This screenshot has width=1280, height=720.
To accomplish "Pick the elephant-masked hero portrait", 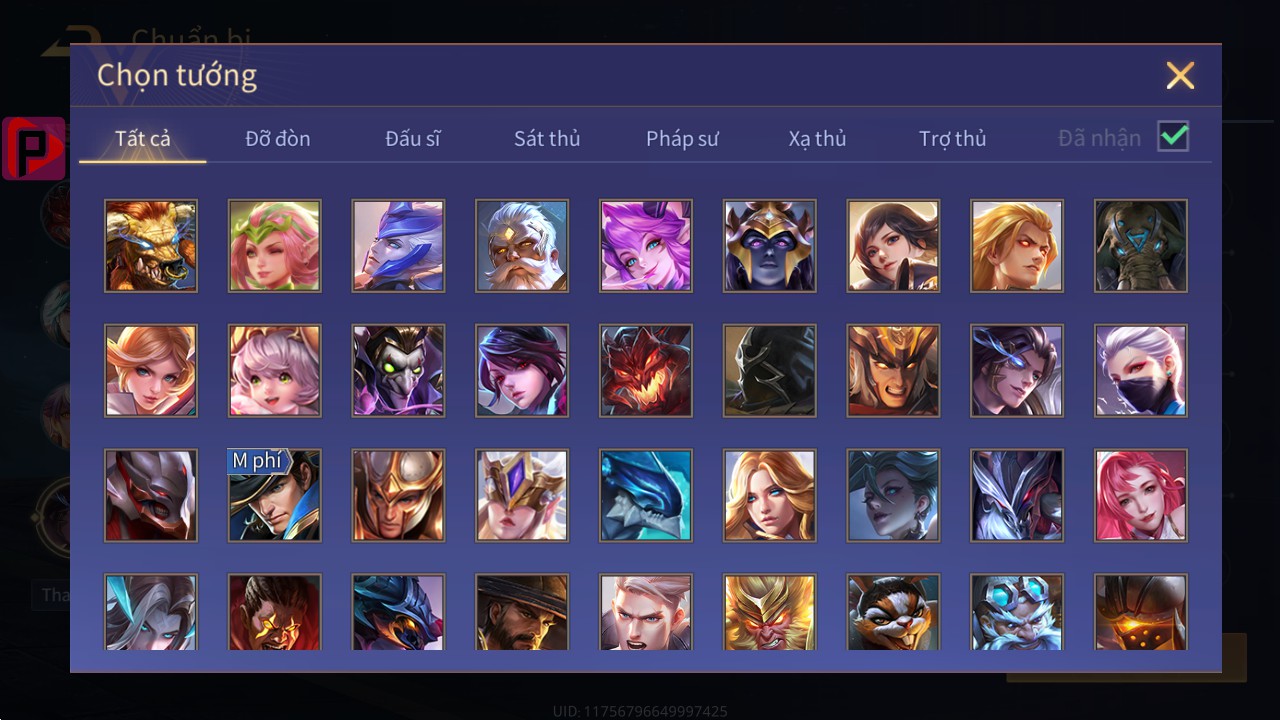I will click(x=1141, y=245).
